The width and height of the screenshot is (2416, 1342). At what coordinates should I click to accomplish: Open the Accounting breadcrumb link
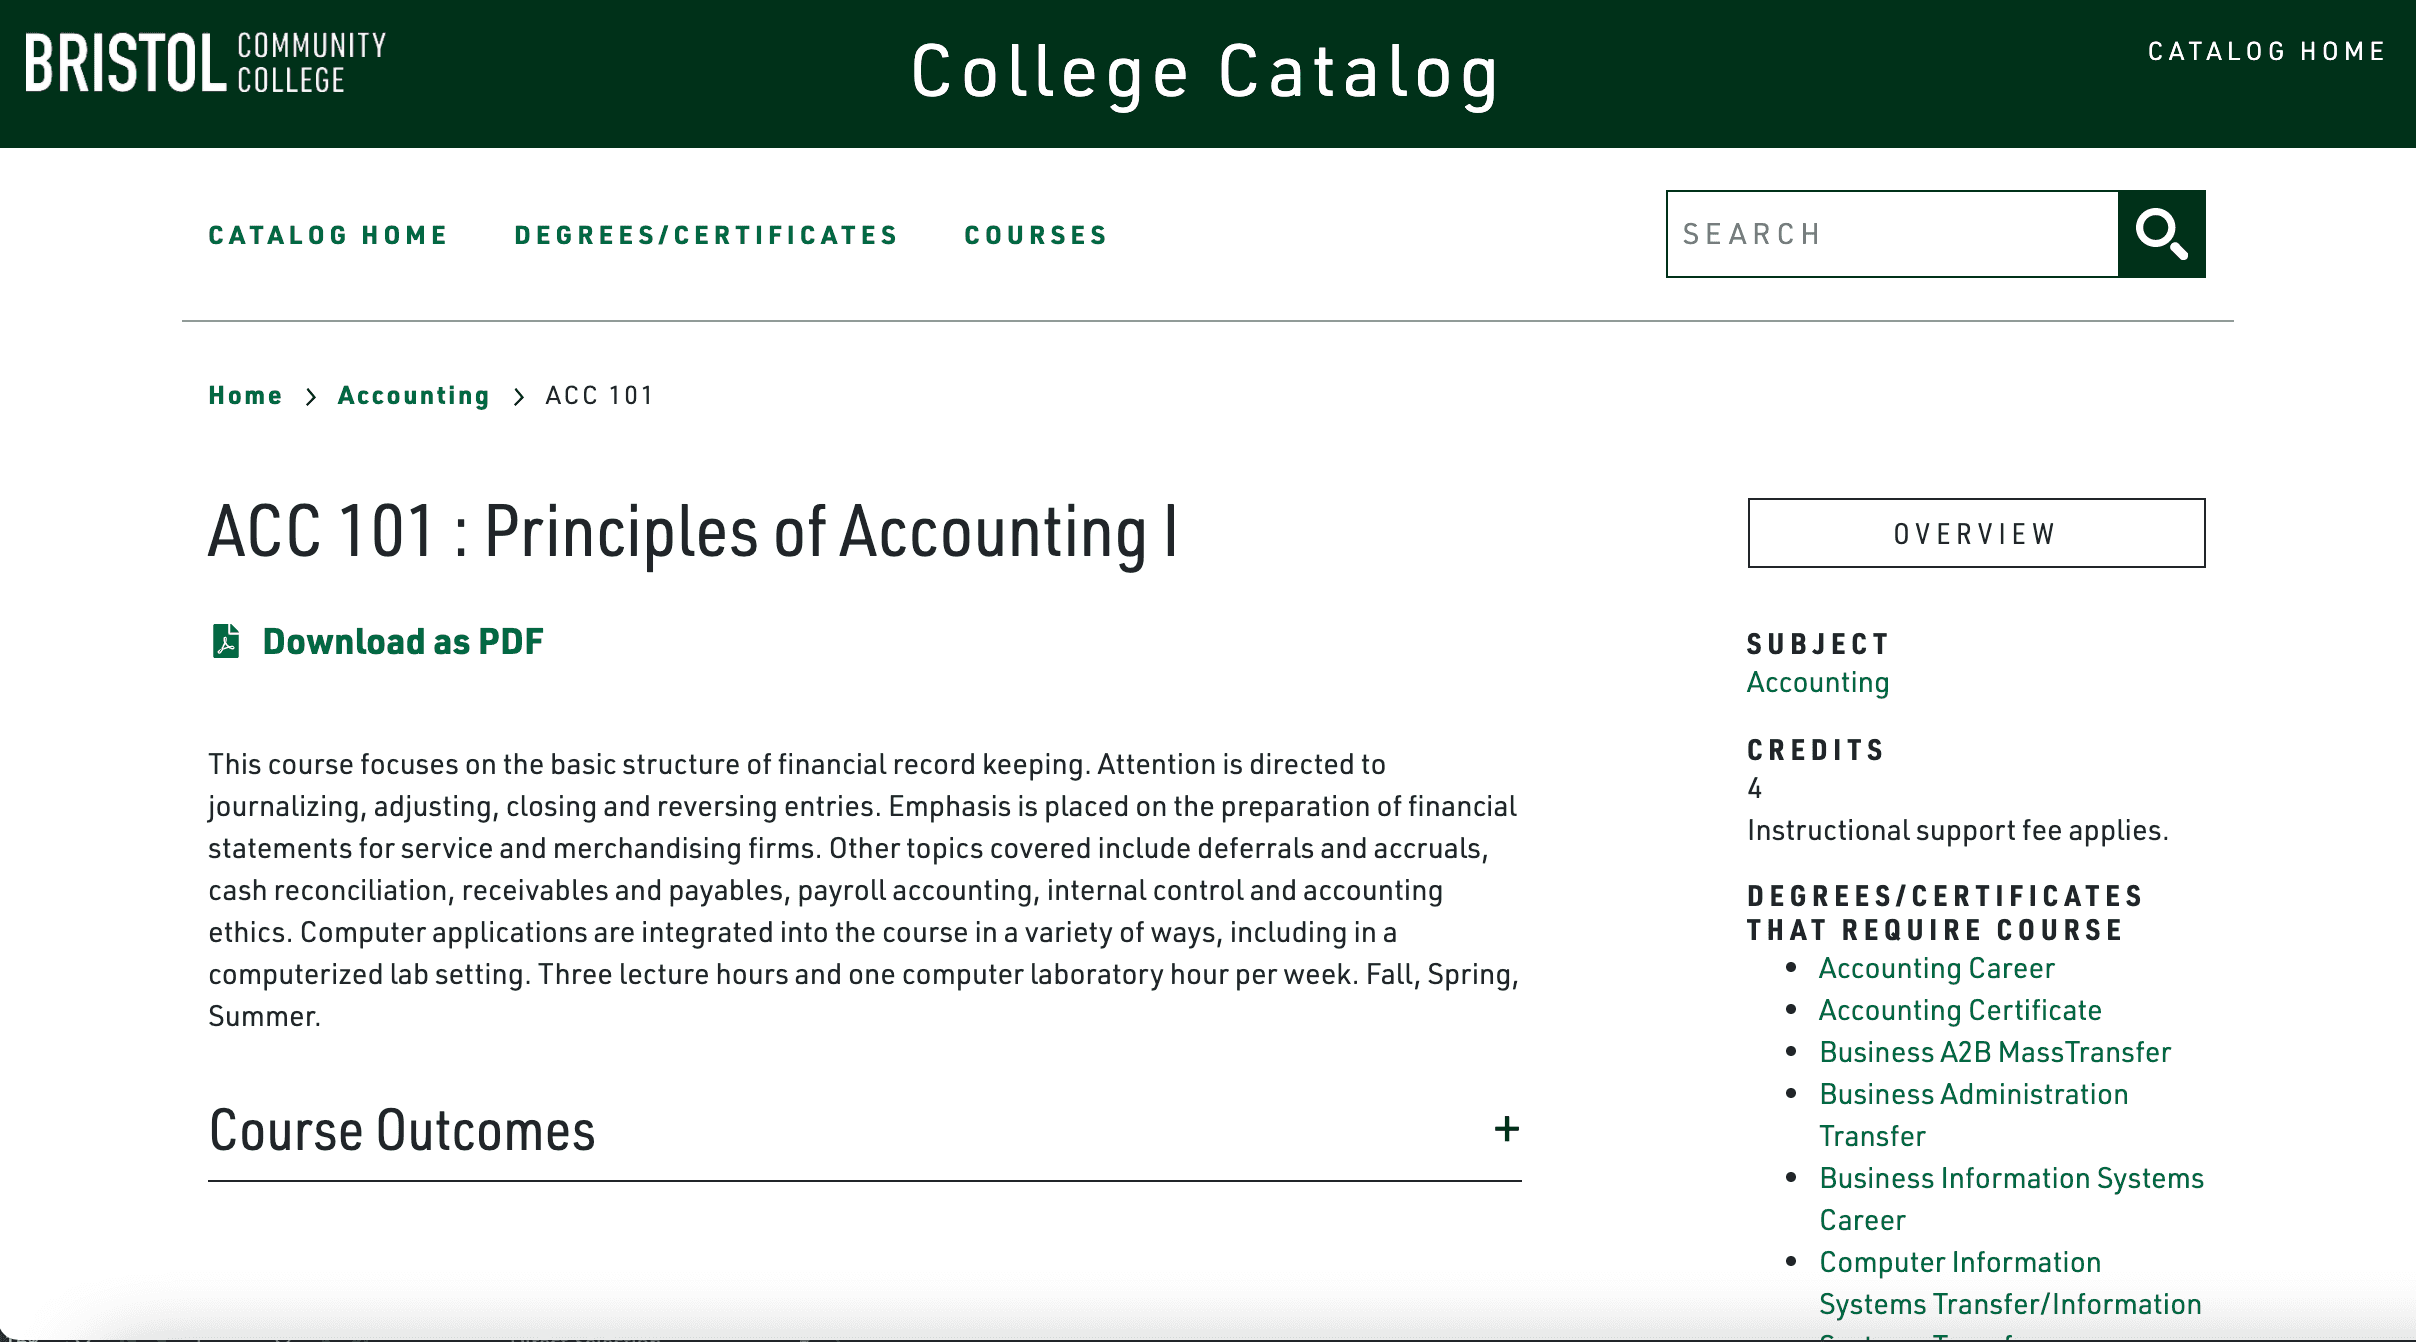(414, 395)
